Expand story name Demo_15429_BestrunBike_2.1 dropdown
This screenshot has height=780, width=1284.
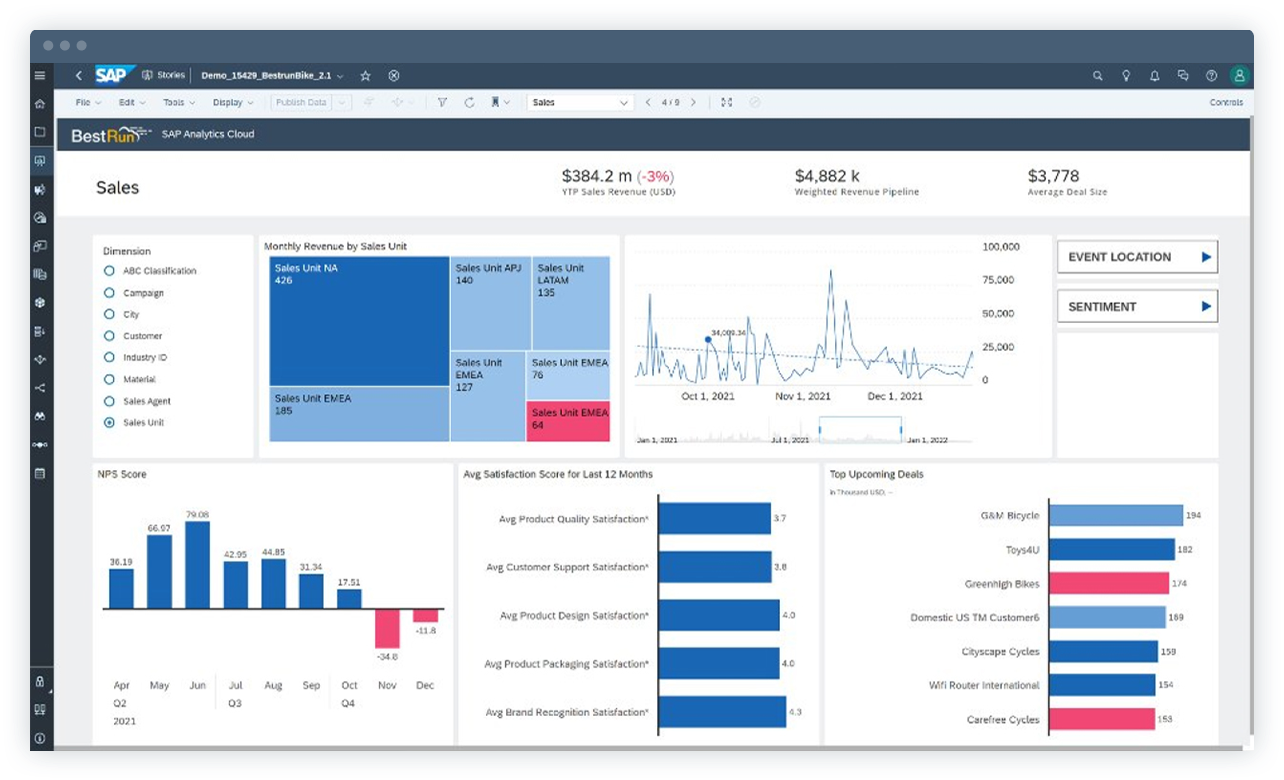[x=340, y=76]
